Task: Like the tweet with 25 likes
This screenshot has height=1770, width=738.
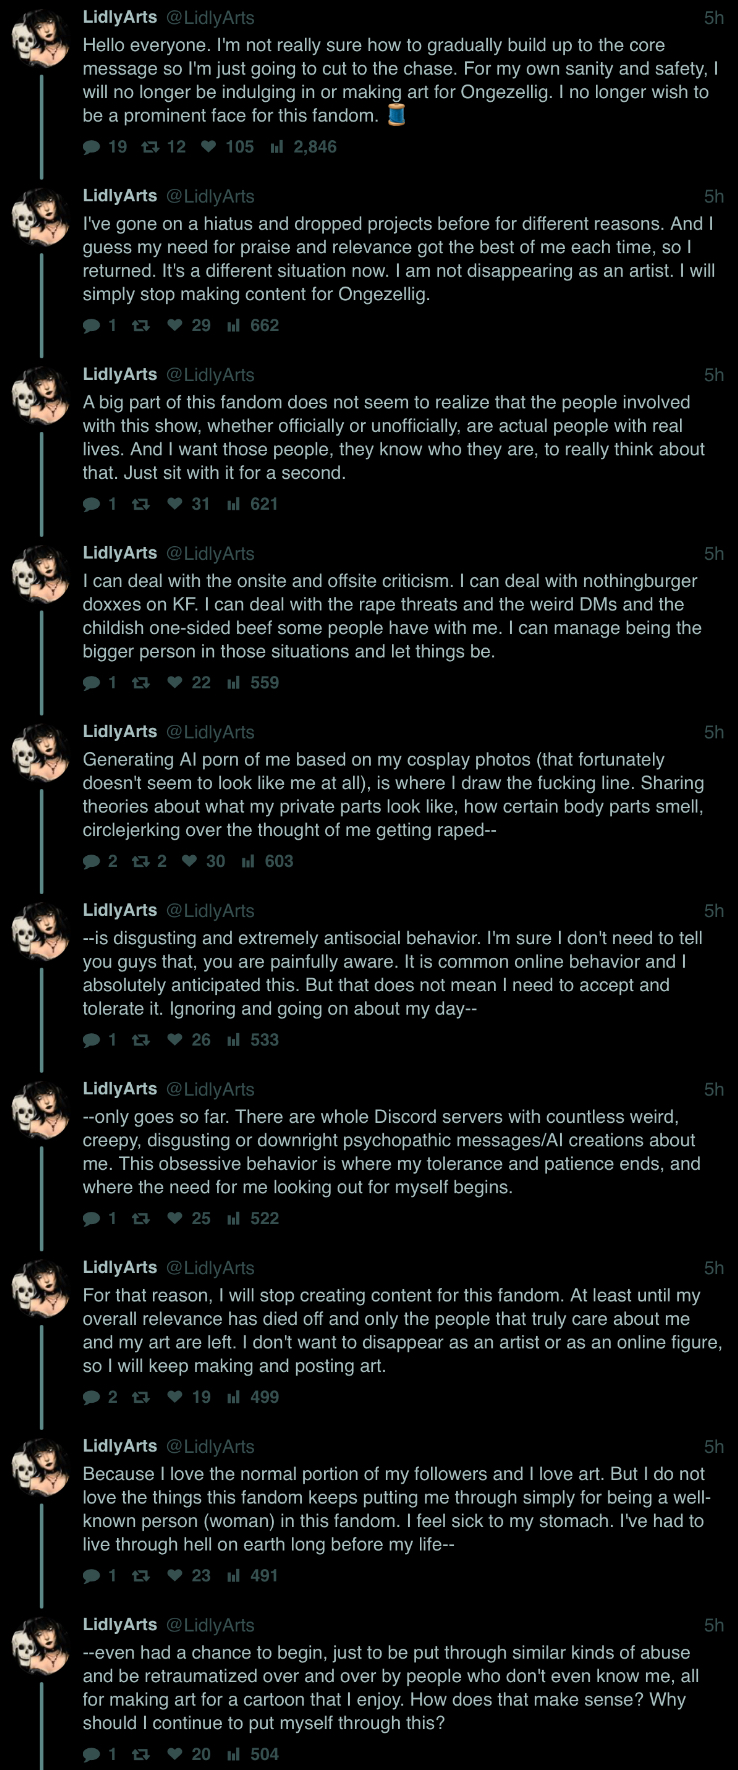Action: tap(175, 1218)
